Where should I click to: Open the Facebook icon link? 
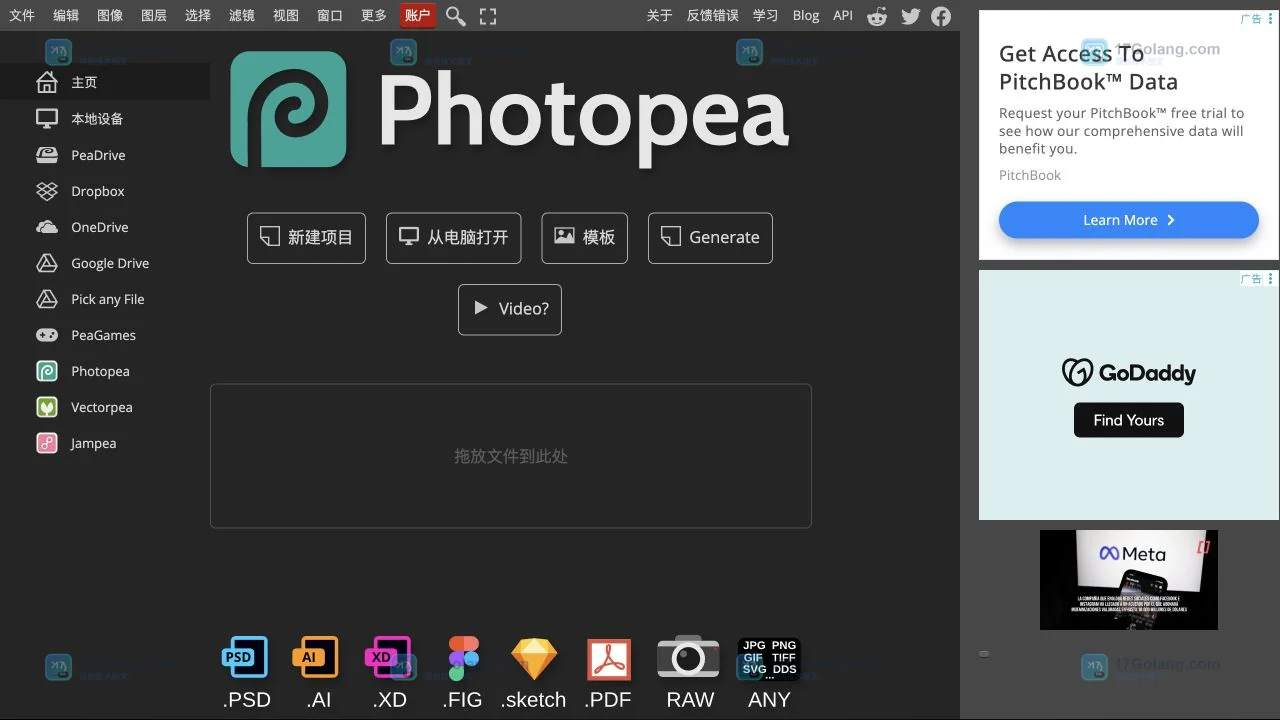(941, 16)
